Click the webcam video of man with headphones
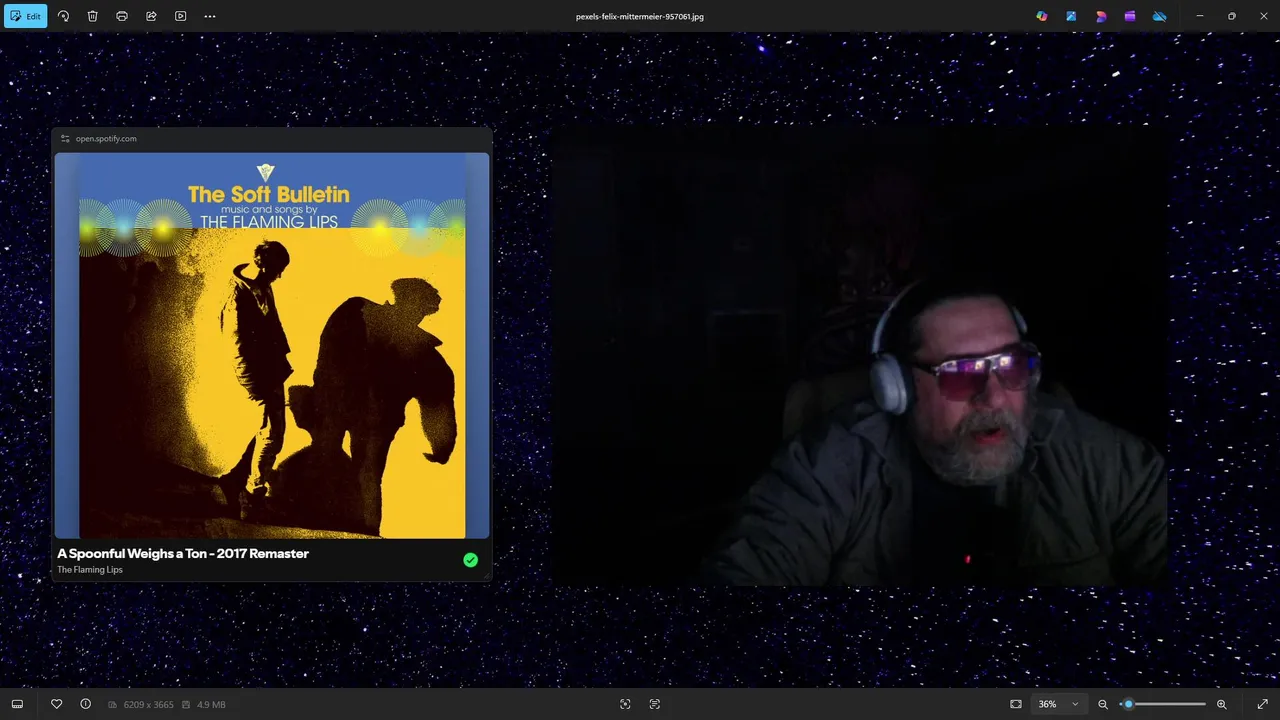Screen dimensions: 1280x720 coord(860,355)
